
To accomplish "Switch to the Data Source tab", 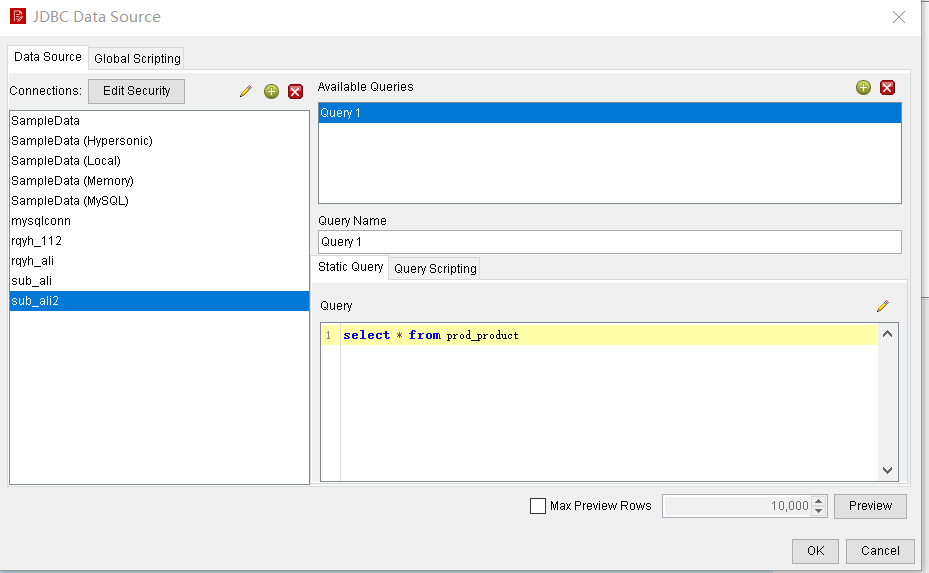I will (48, 57).
